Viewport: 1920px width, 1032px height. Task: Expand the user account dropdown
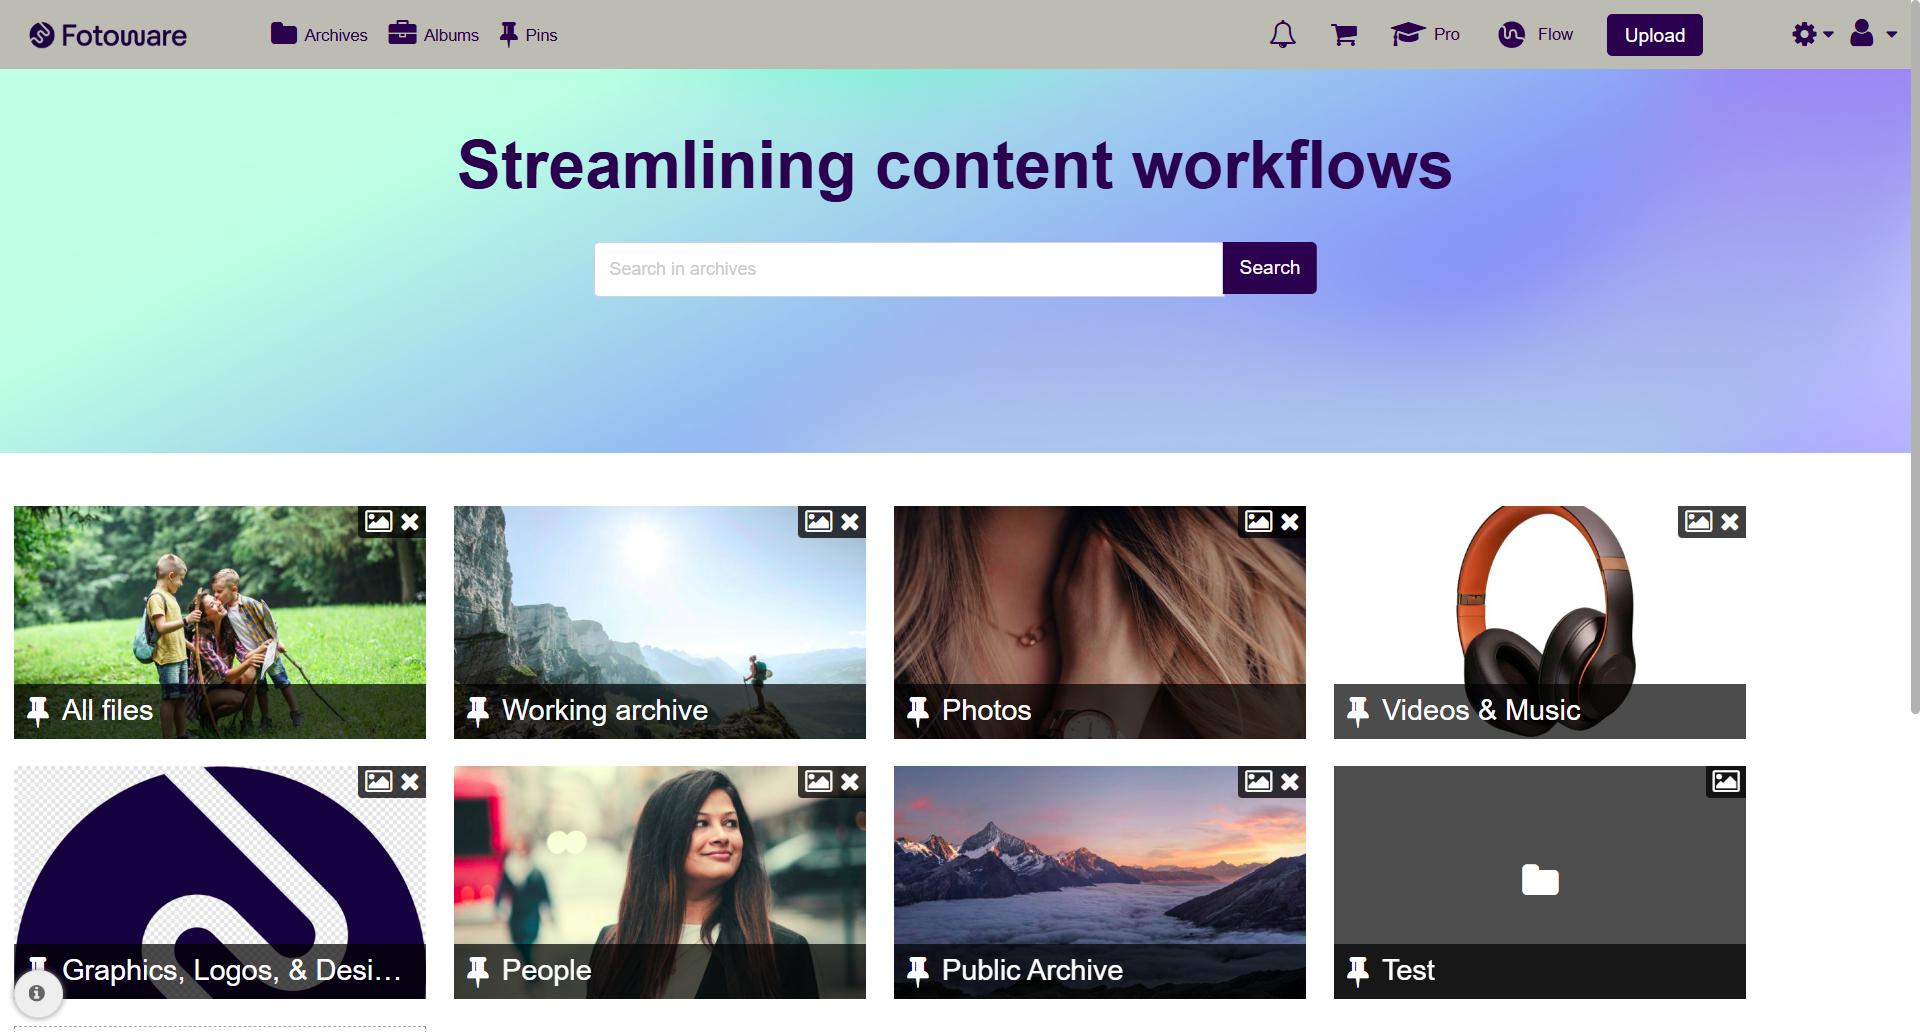tap(1873, 35)
